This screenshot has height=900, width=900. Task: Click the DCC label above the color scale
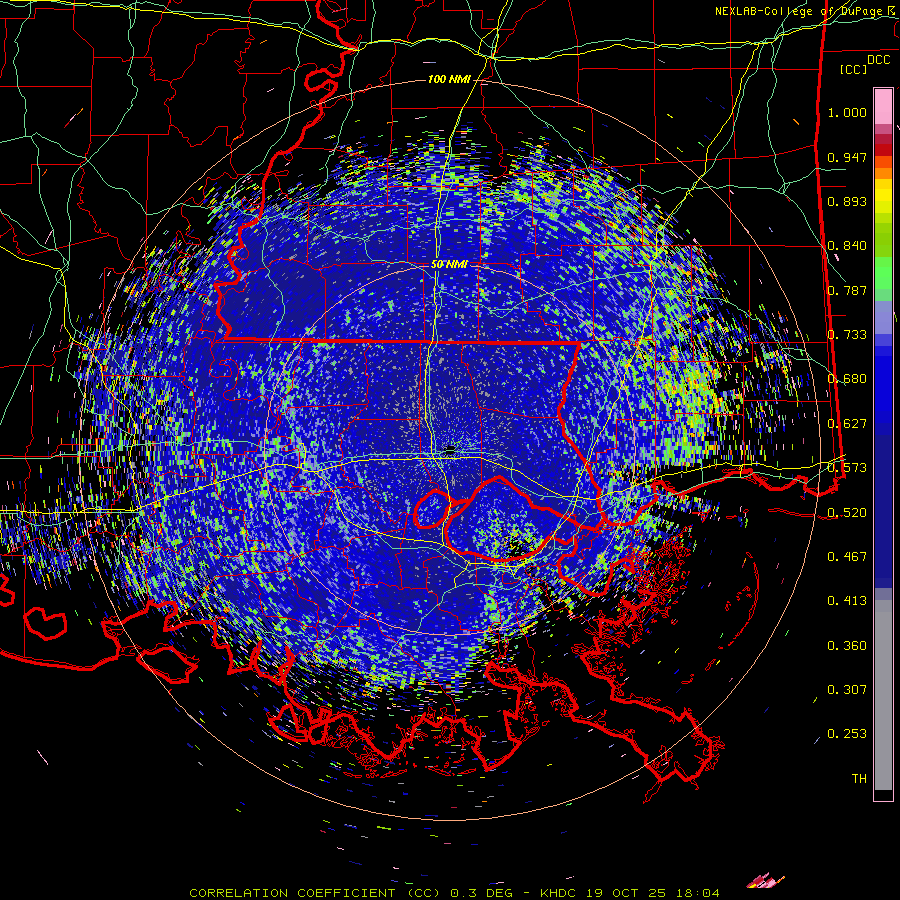(878, 60)
